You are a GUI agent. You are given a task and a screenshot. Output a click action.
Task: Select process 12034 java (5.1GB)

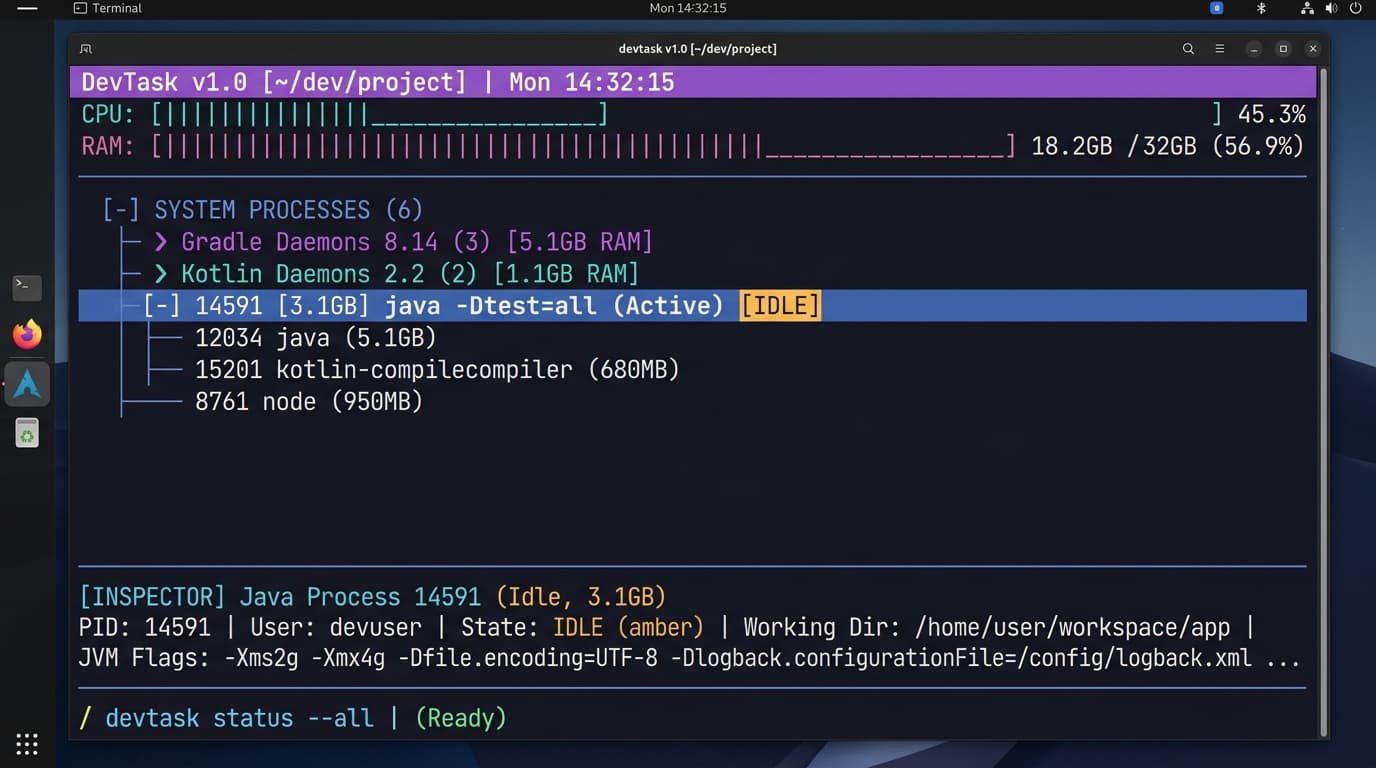pos(316,338)
